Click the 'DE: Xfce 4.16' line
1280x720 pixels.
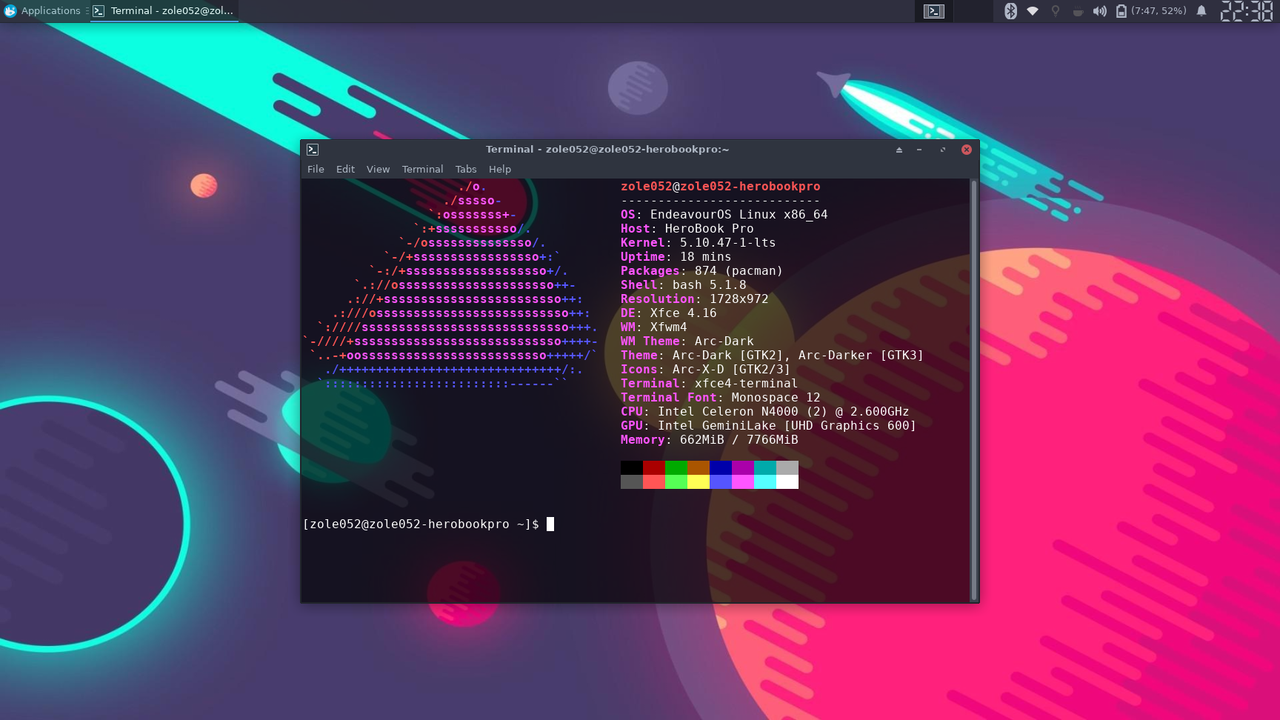point(668,313)
